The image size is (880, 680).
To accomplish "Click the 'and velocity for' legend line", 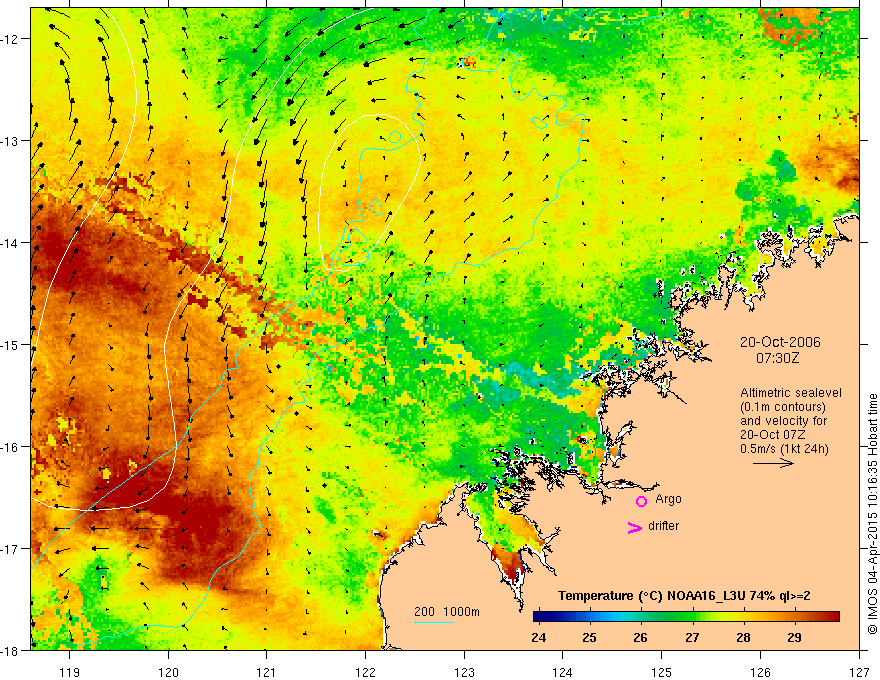I will [783, 421].
